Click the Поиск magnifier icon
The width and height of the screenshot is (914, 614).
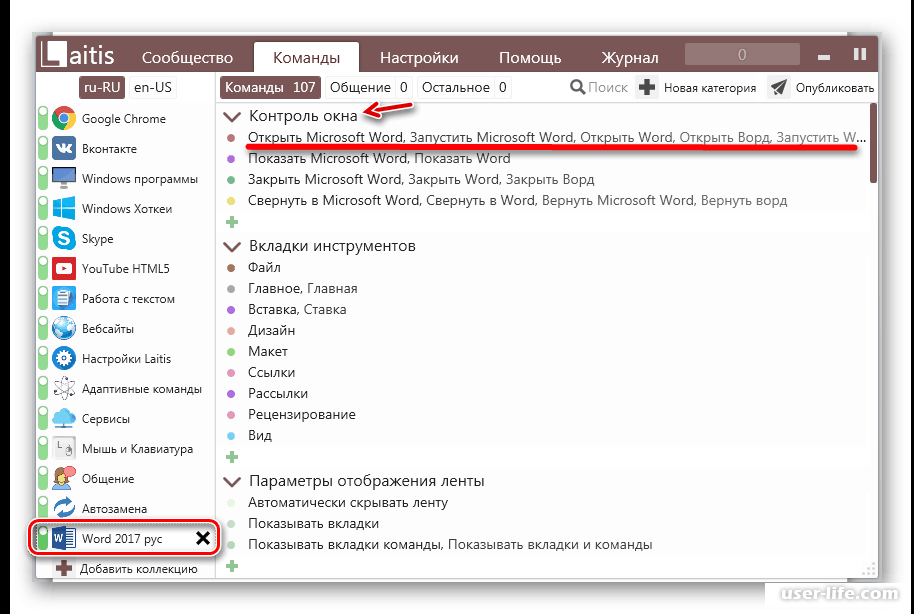pos(577,87)
